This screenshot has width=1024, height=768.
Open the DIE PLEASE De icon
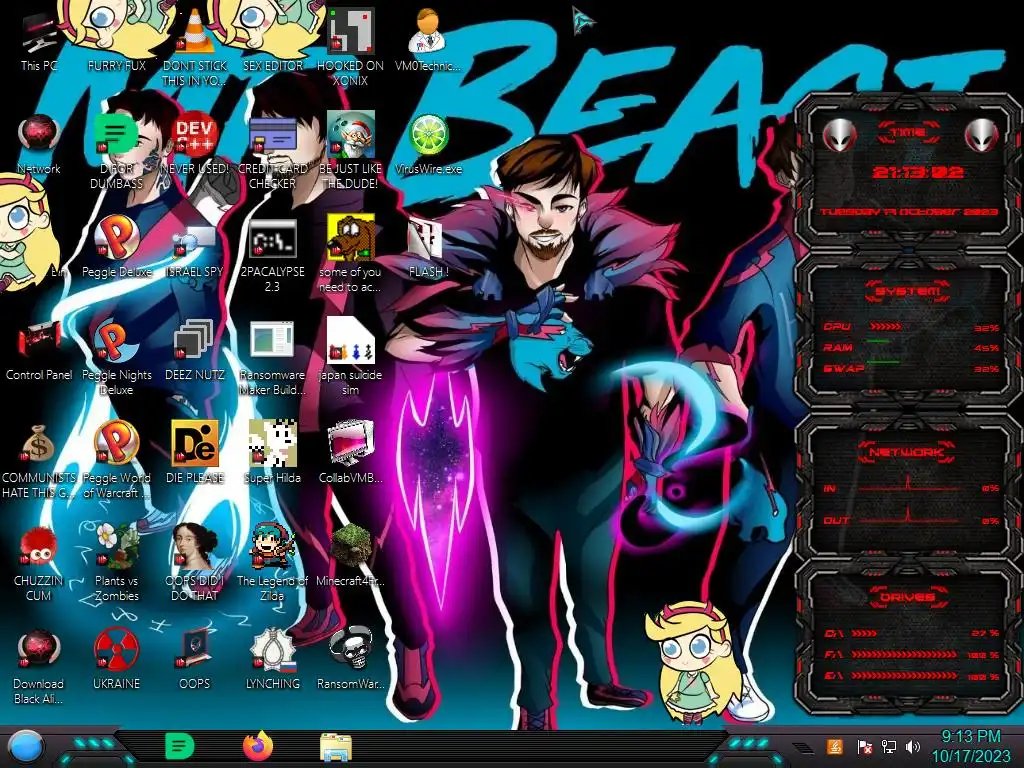click(194, 443)
